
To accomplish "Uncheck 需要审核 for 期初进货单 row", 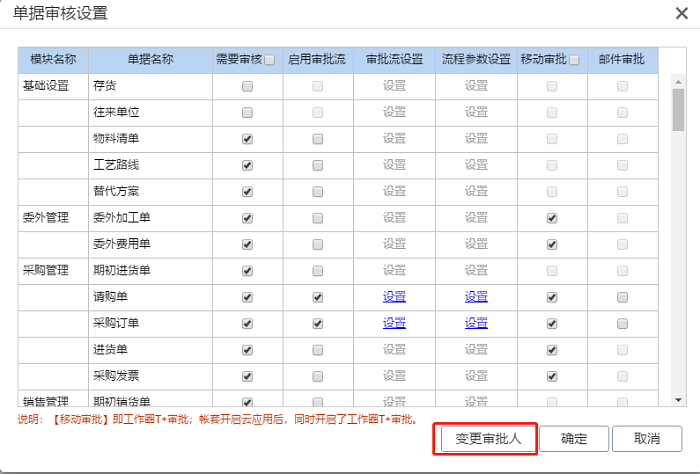I will 247,270.
